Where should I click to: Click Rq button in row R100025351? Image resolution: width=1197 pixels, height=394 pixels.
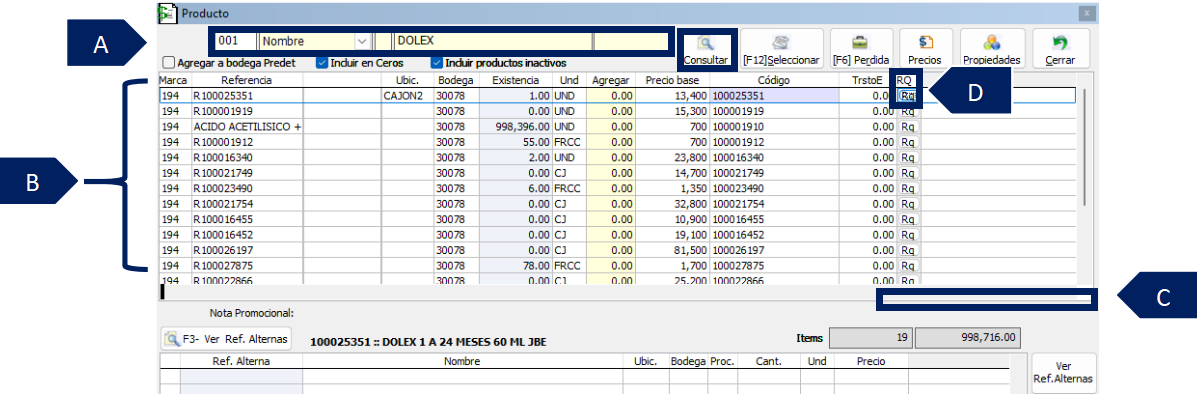click(x=908, y=96)
